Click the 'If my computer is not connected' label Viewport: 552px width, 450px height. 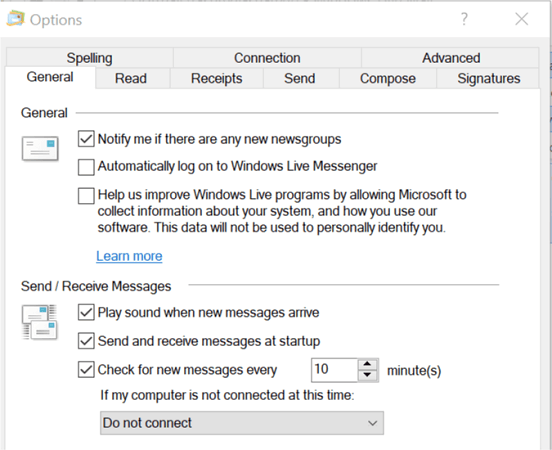point(227,395)
